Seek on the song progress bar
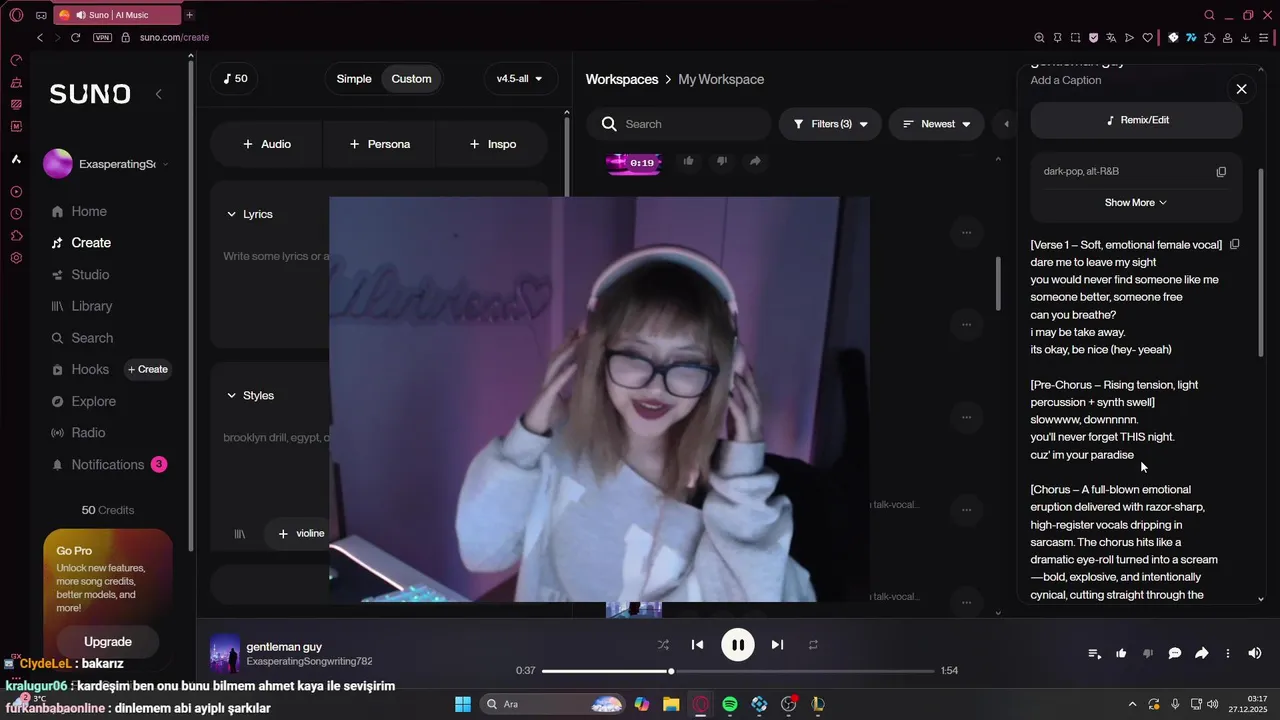This screenshot has height=720, width=1280. click(x=738, y=671)
